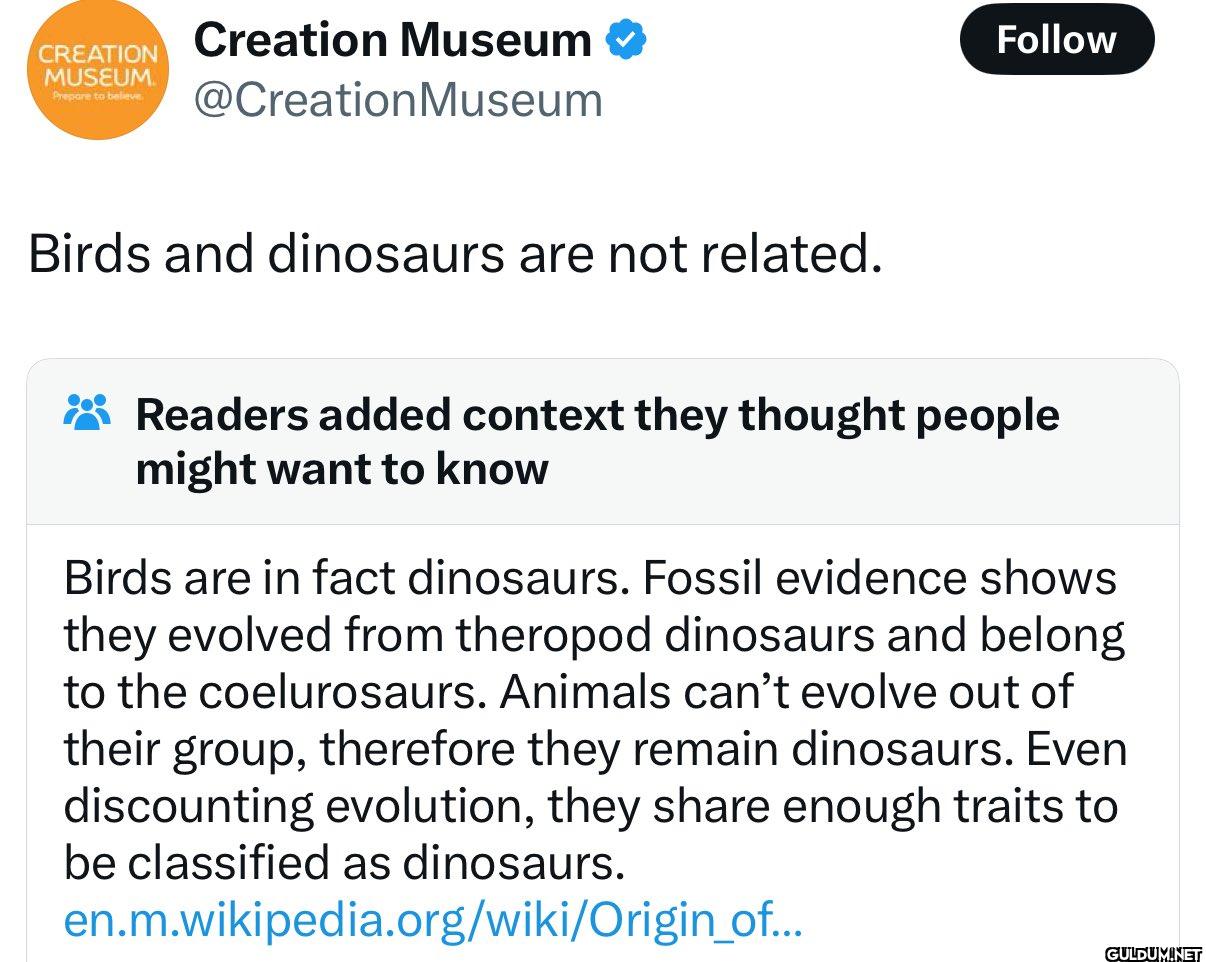Click the Community Notes people icon
Image resolution: width=1206 pixels, height=962 pixels.
(x=84, y=411)
